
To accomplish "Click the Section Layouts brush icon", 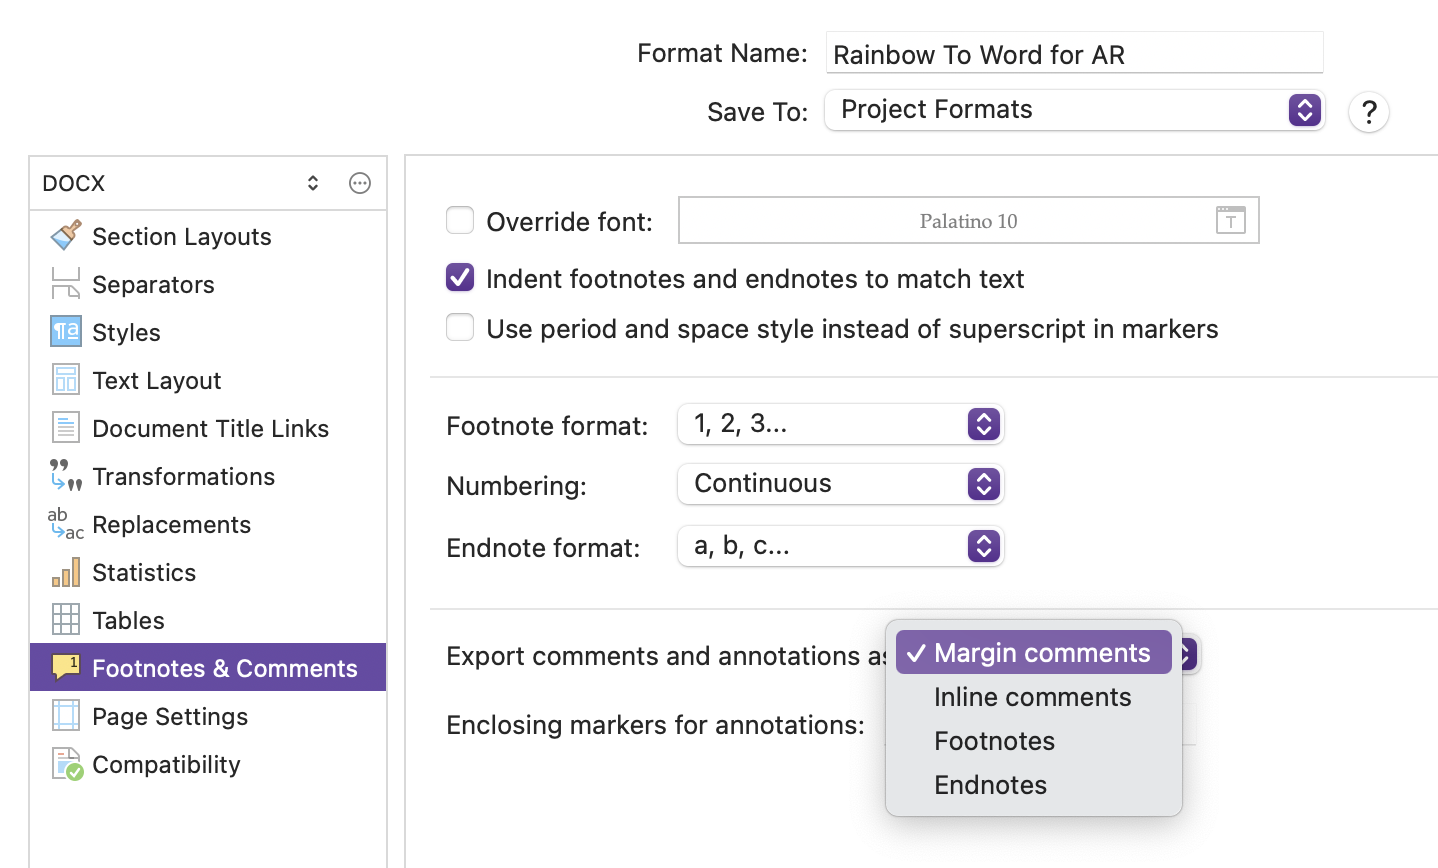I will [66, 236].
